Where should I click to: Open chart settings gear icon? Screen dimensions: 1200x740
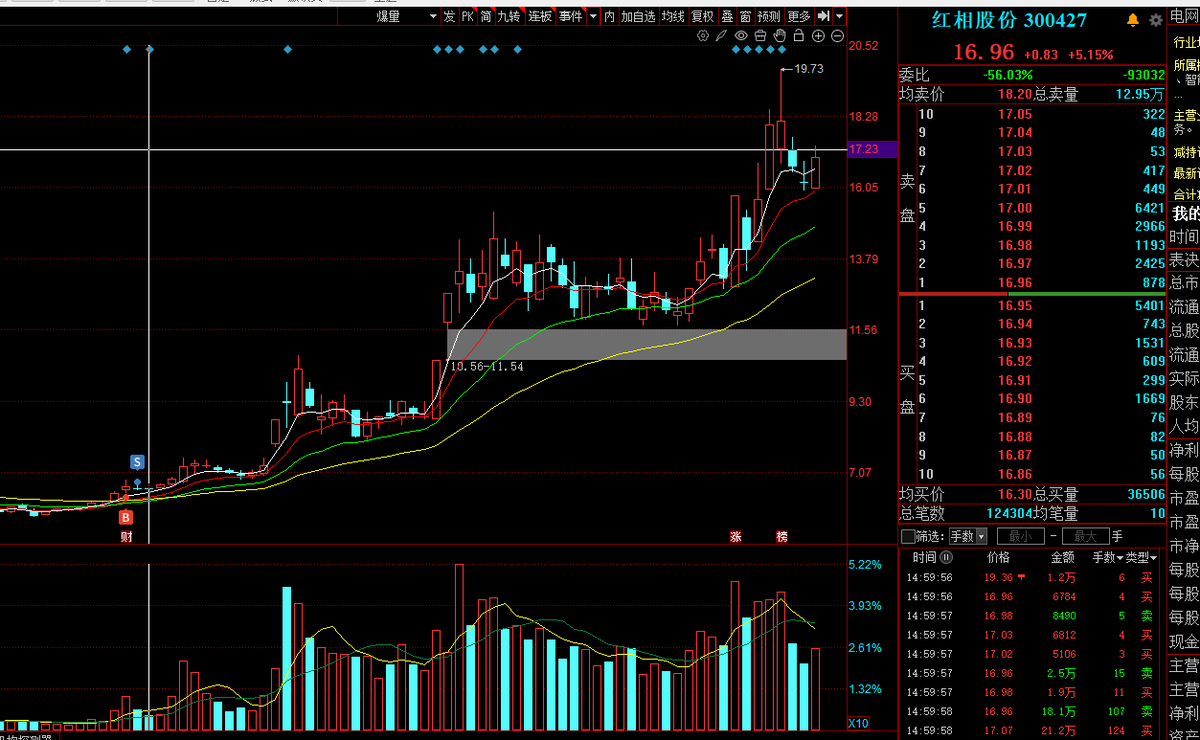coord(703,36)
